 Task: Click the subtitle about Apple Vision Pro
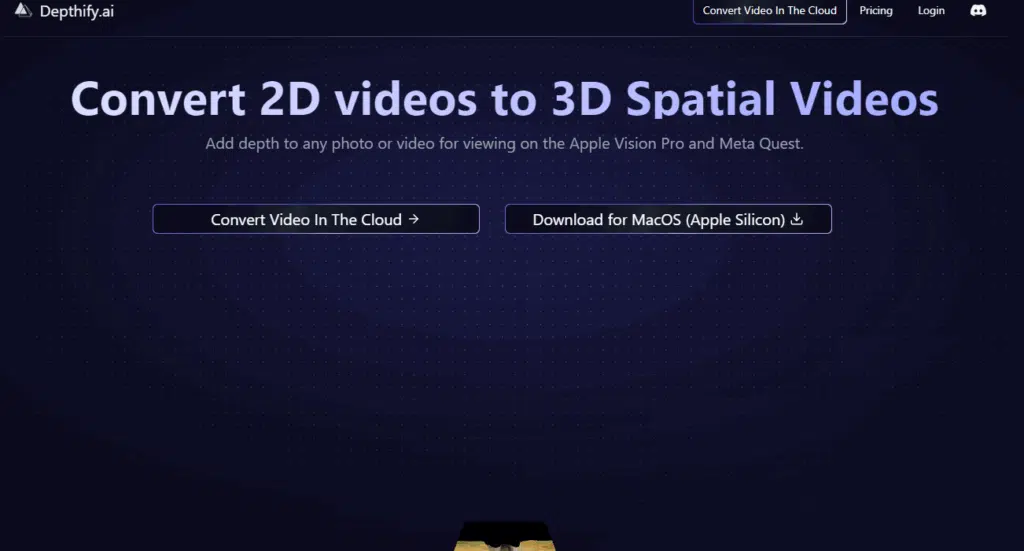(x=504, y=144)
